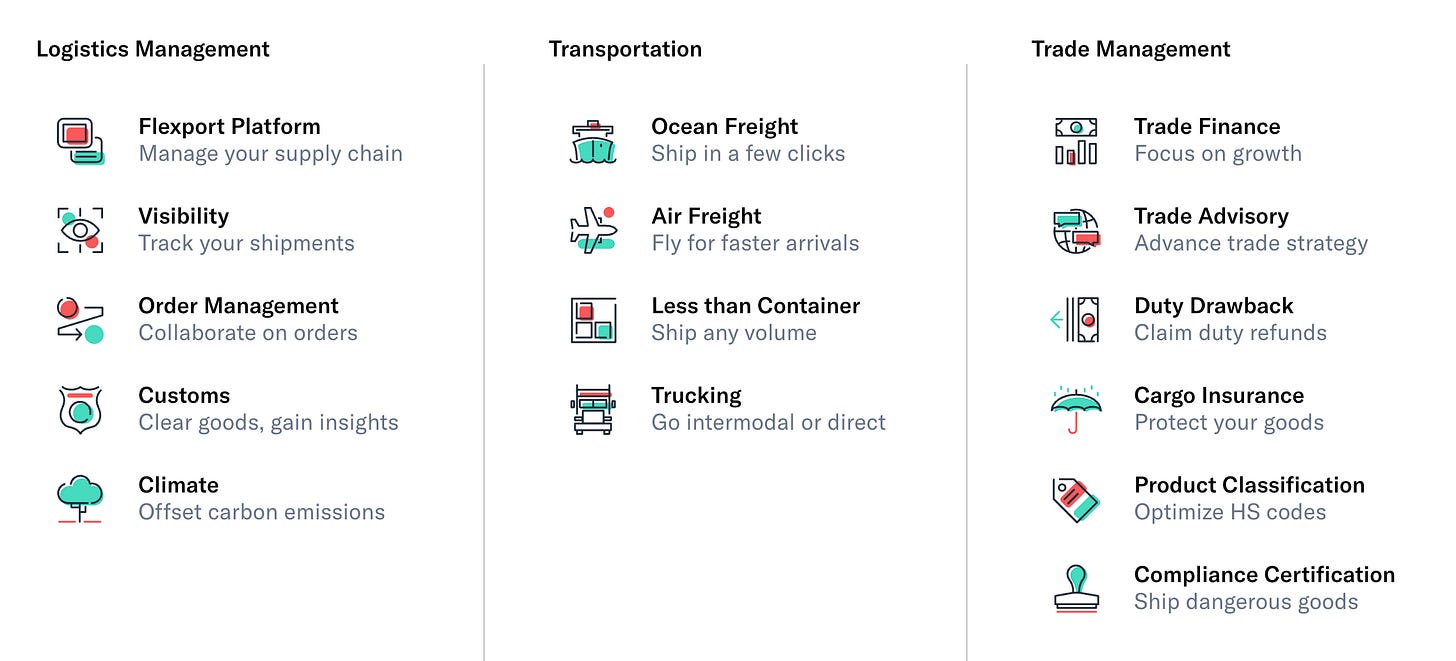
Task: Click the Product Classification tag icon
Action: 1075,499
